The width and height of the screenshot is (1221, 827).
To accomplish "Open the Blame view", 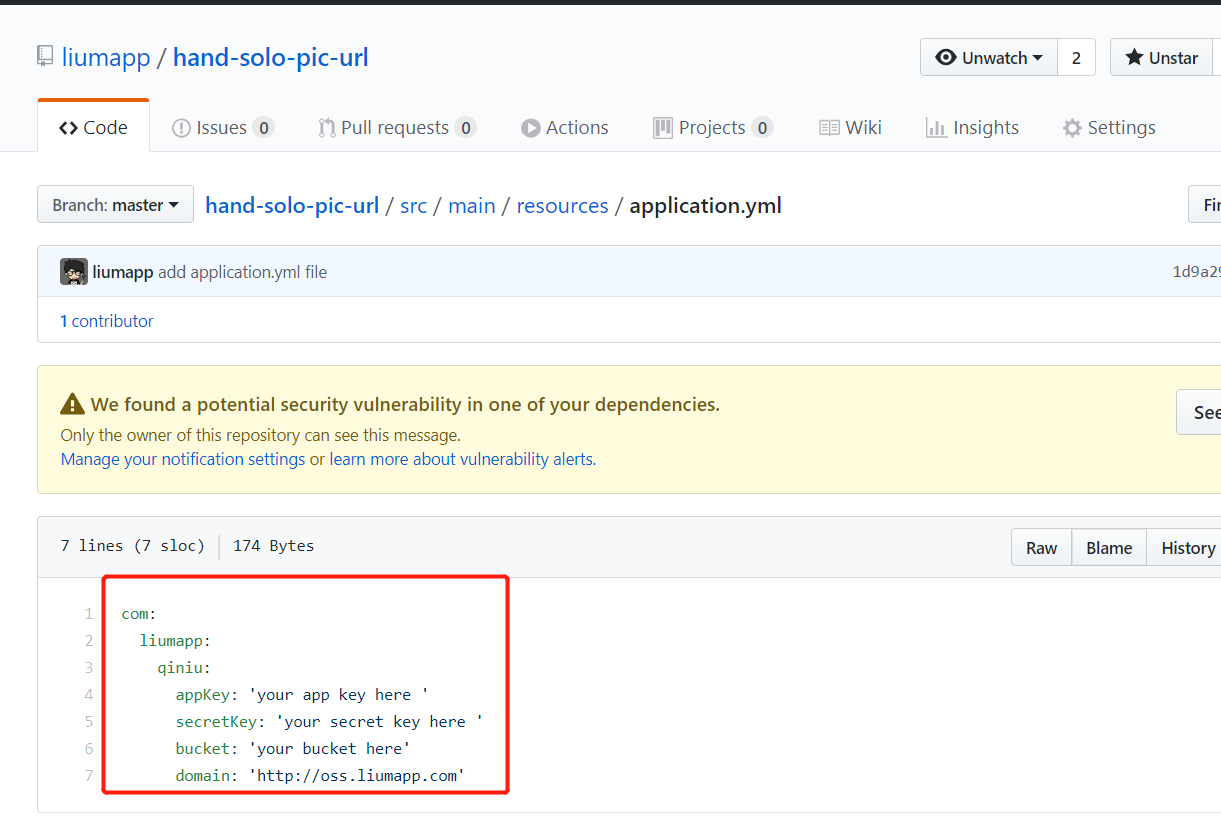I will point(1109,548).
